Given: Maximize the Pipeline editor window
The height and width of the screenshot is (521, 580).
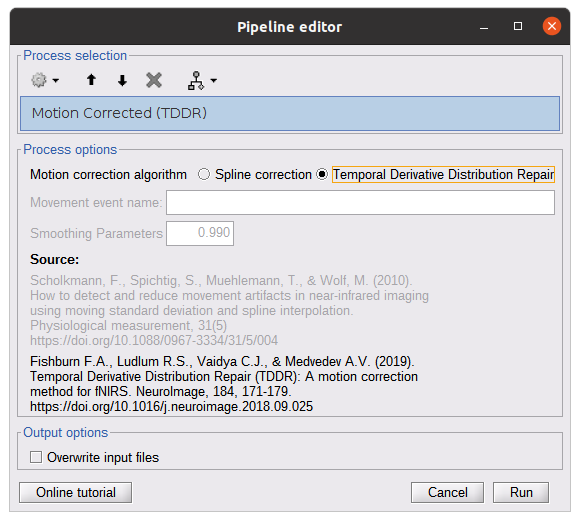Looking at the screenshot, I should pos(518,26).
